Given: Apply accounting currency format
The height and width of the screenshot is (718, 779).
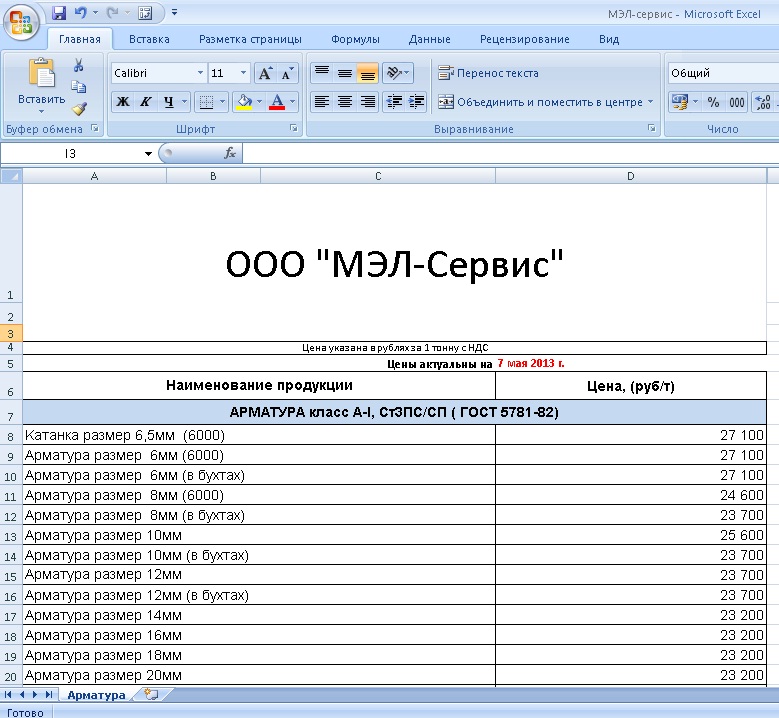Looking at the screenshot, I should pos(679,102).
